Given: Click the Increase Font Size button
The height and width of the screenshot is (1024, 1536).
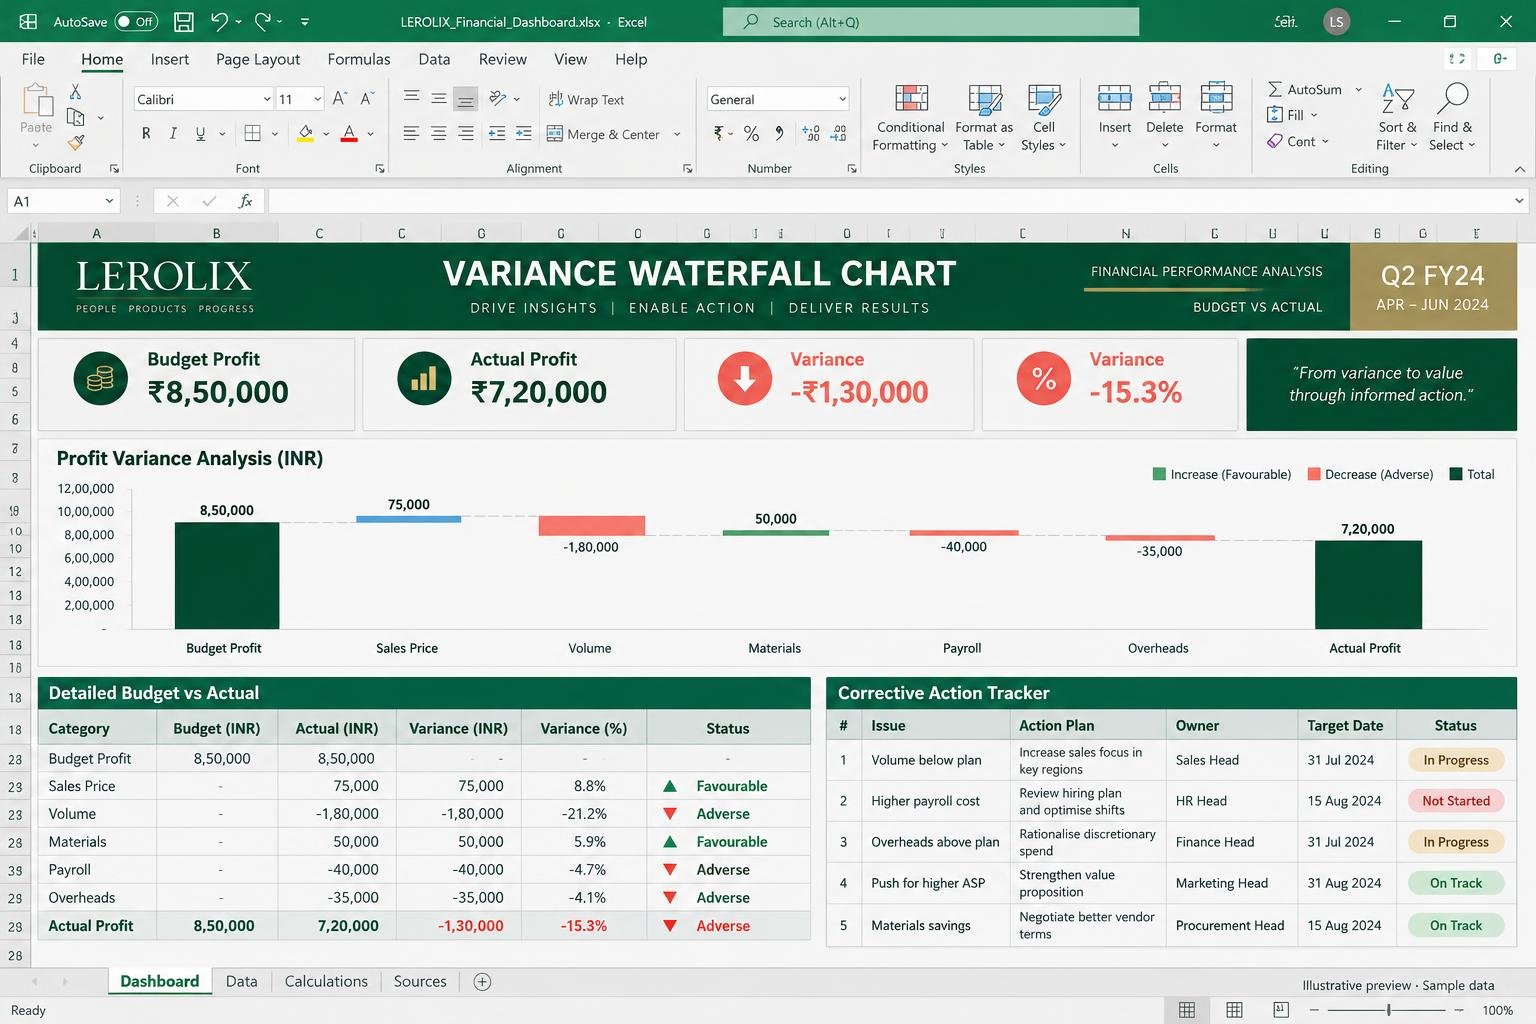Looking at the screenshot, I should click(340, 98).
